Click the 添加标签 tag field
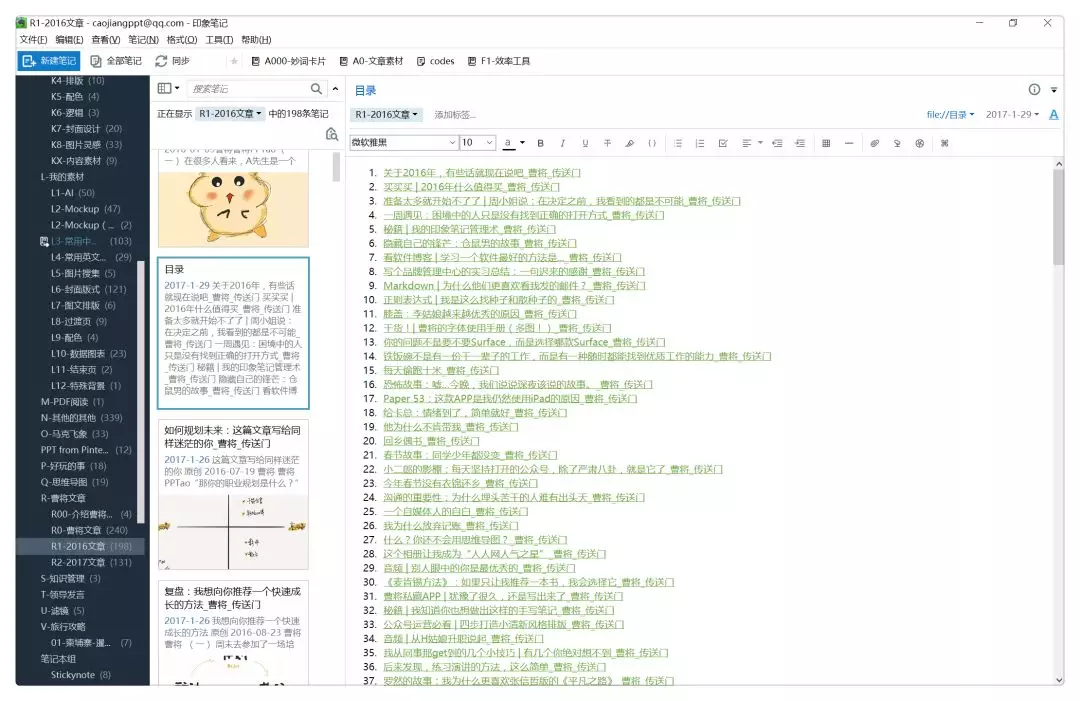This screenshot has height=701, width=1080. [455, 115]
